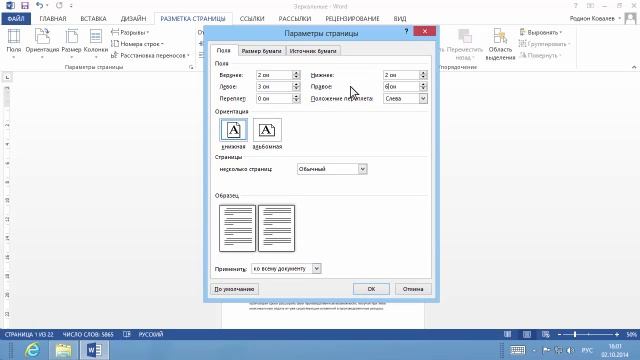Open the Номера строк menu

click(x=137, y=44)
